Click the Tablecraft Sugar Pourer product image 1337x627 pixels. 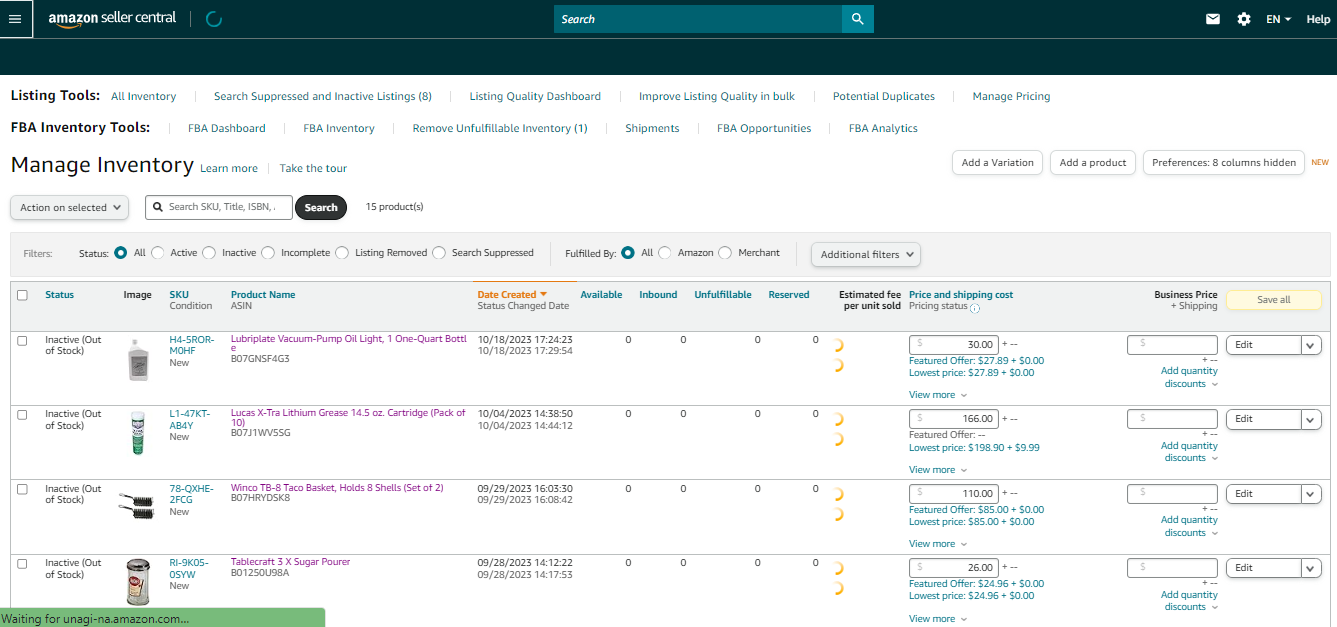click(138, 582)
